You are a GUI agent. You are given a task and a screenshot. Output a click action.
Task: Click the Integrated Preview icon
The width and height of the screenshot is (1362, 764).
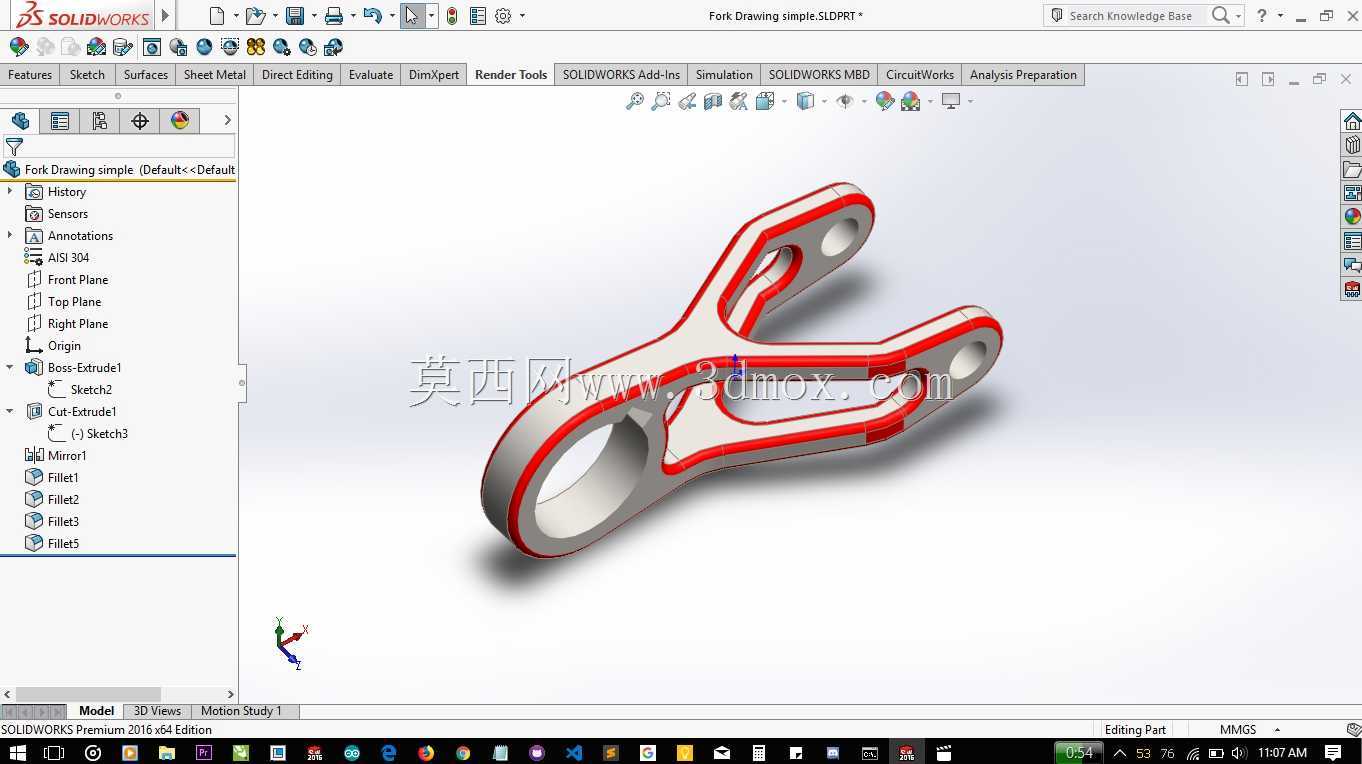(152, 47)
